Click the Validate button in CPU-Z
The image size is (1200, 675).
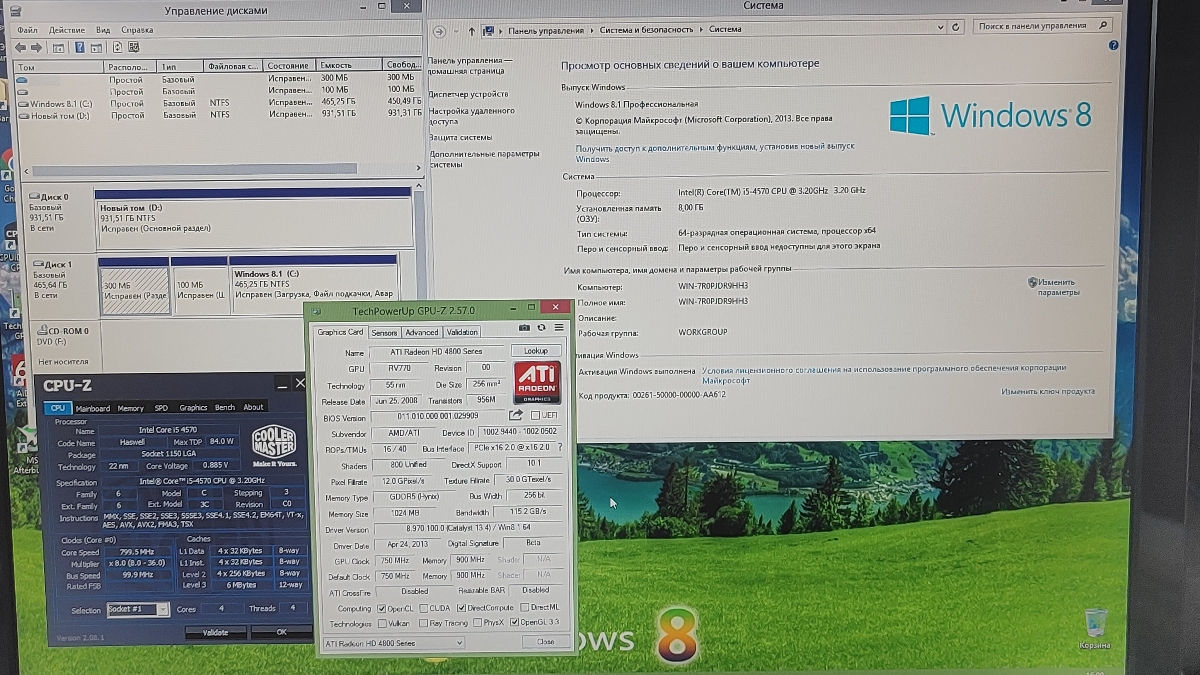click(x=215, y=632)
